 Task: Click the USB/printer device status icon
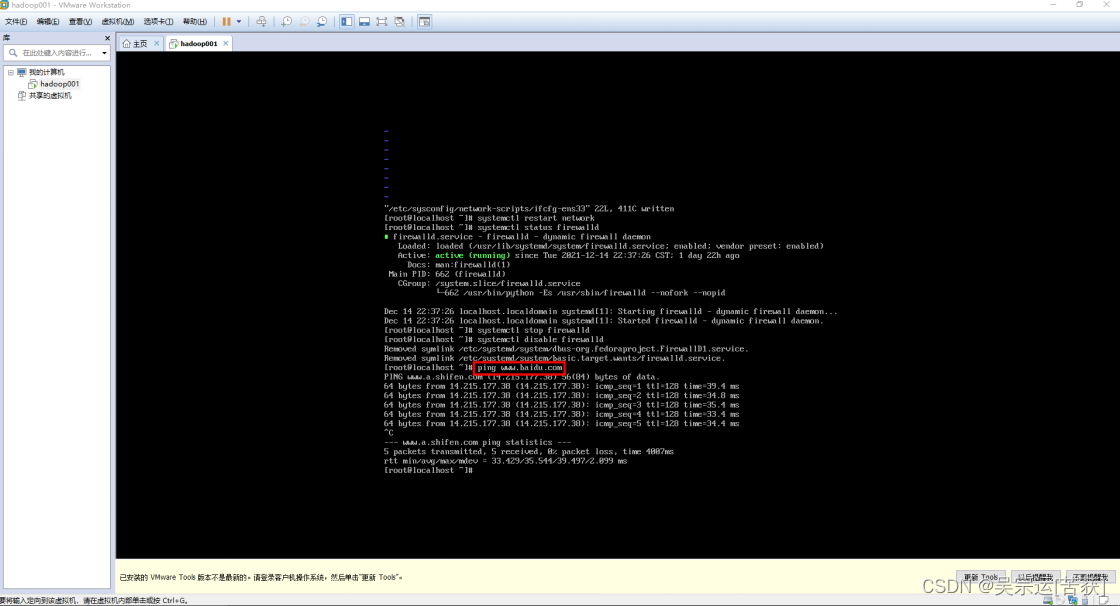pos(1085,600)
